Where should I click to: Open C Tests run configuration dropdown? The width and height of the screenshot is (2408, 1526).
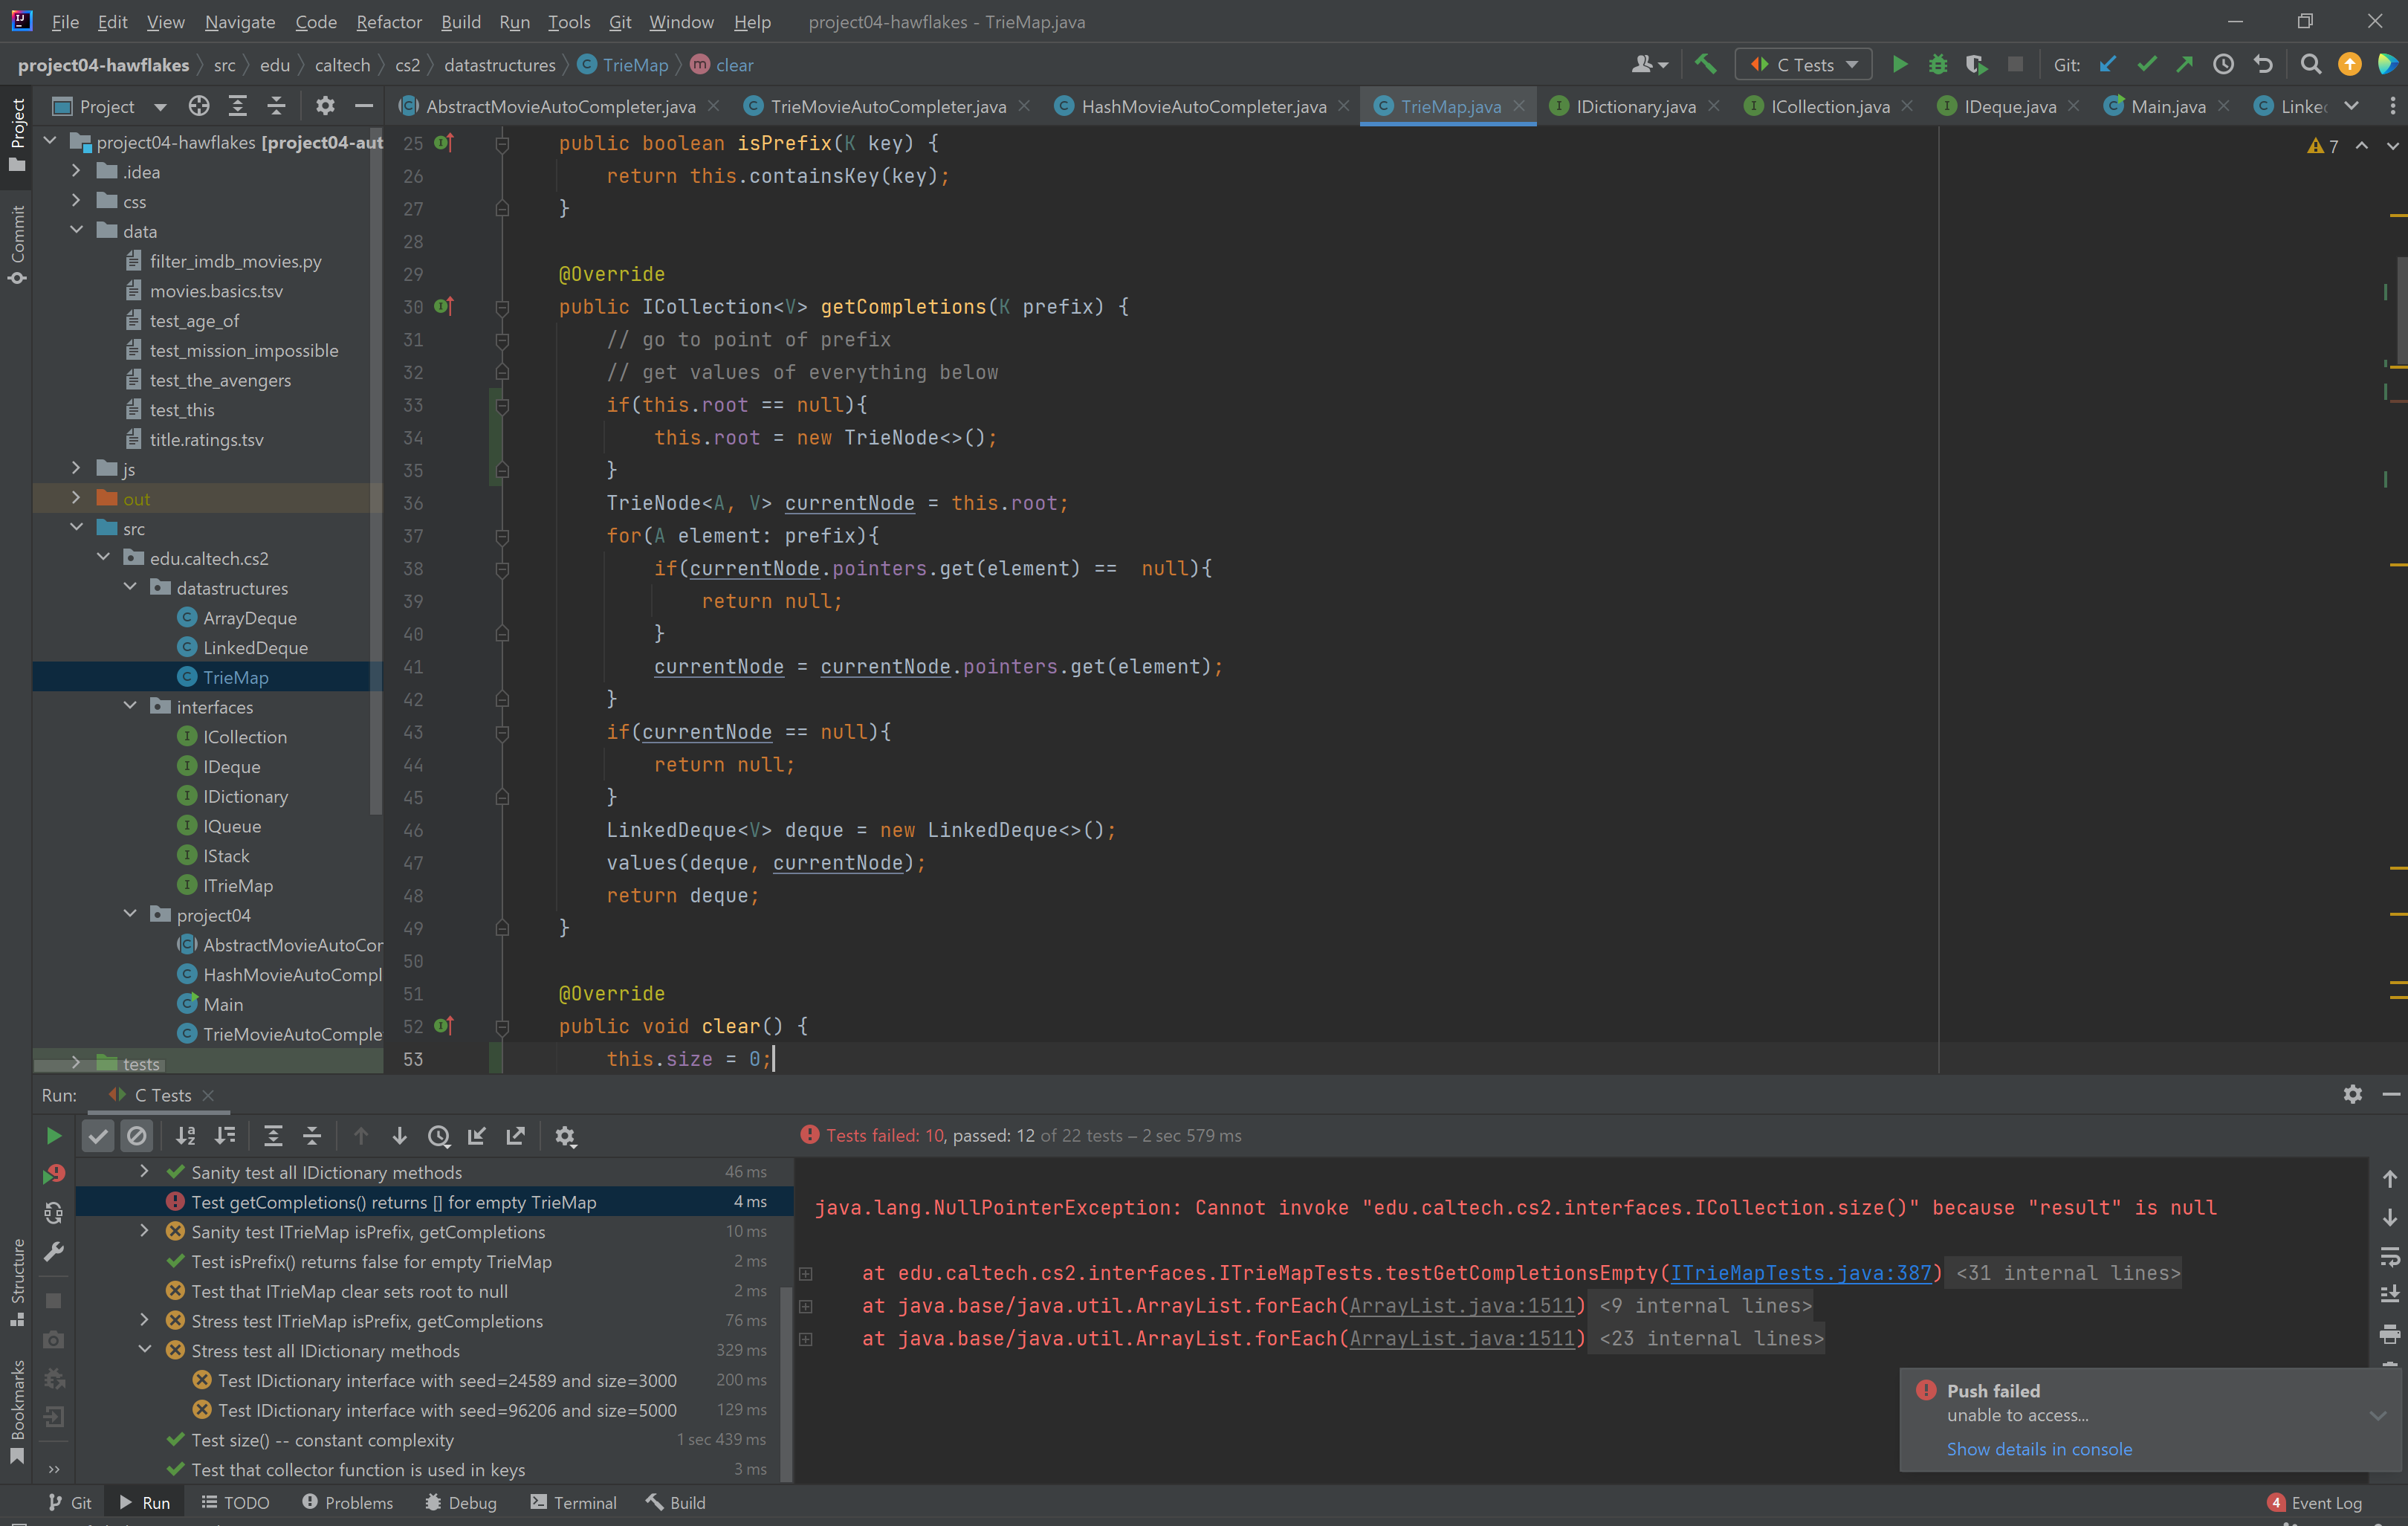1803,65
